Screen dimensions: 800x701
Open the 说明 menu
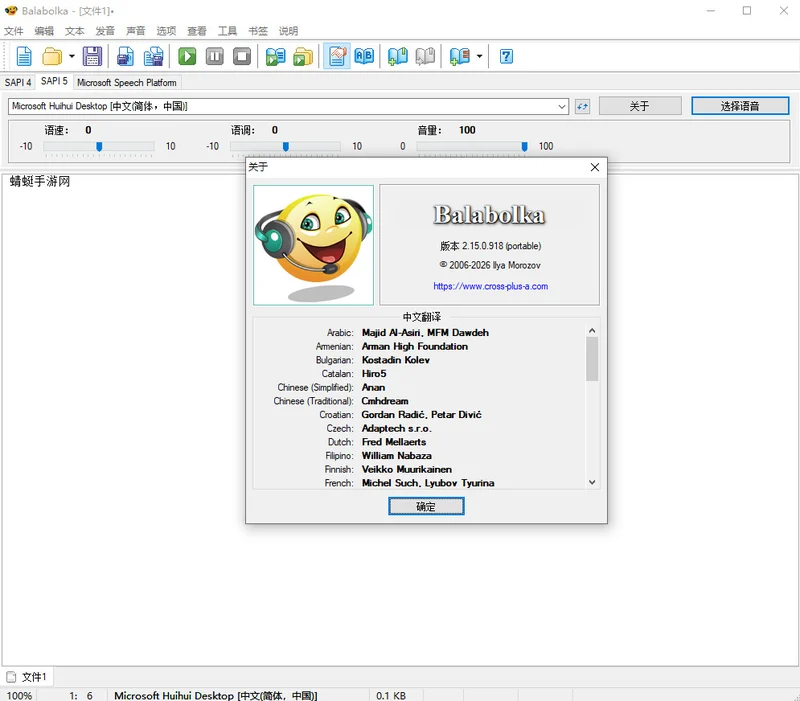pyautogui.click(x=288, y=31)
